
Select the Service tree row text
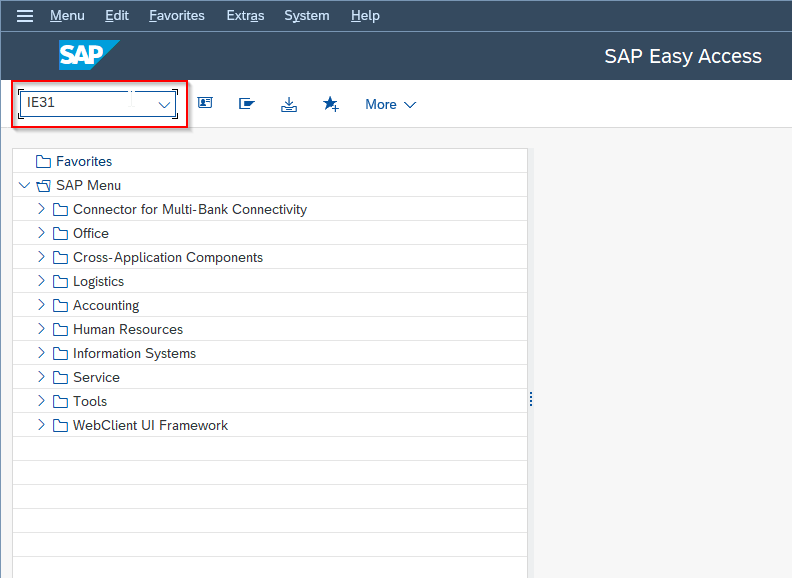(x=96, y=377)
